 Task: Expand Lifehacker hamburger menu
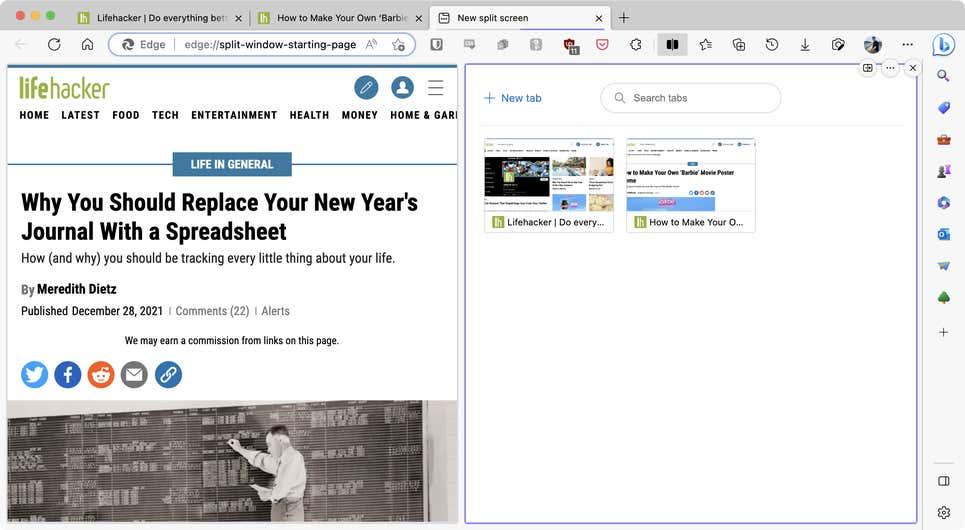(436, 87)
